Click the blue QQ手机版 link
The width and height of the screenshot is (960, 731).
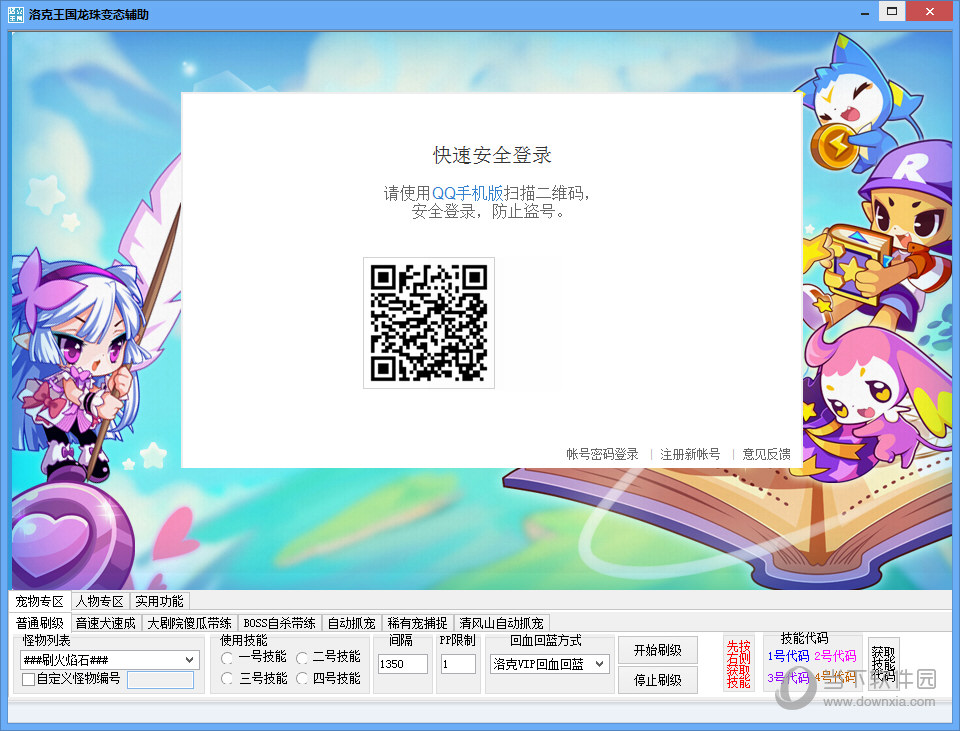coord(468,193)
